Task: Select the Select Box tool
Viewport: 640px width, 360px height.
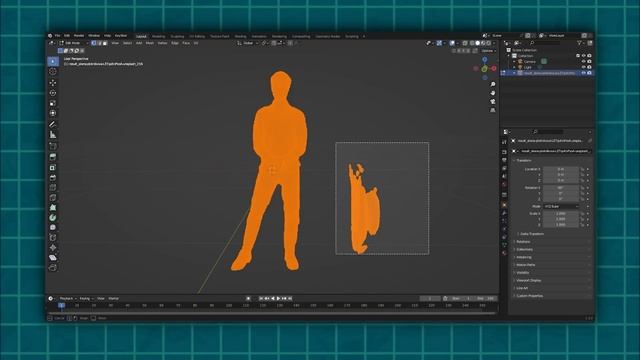Action: (x=53, y=62)
